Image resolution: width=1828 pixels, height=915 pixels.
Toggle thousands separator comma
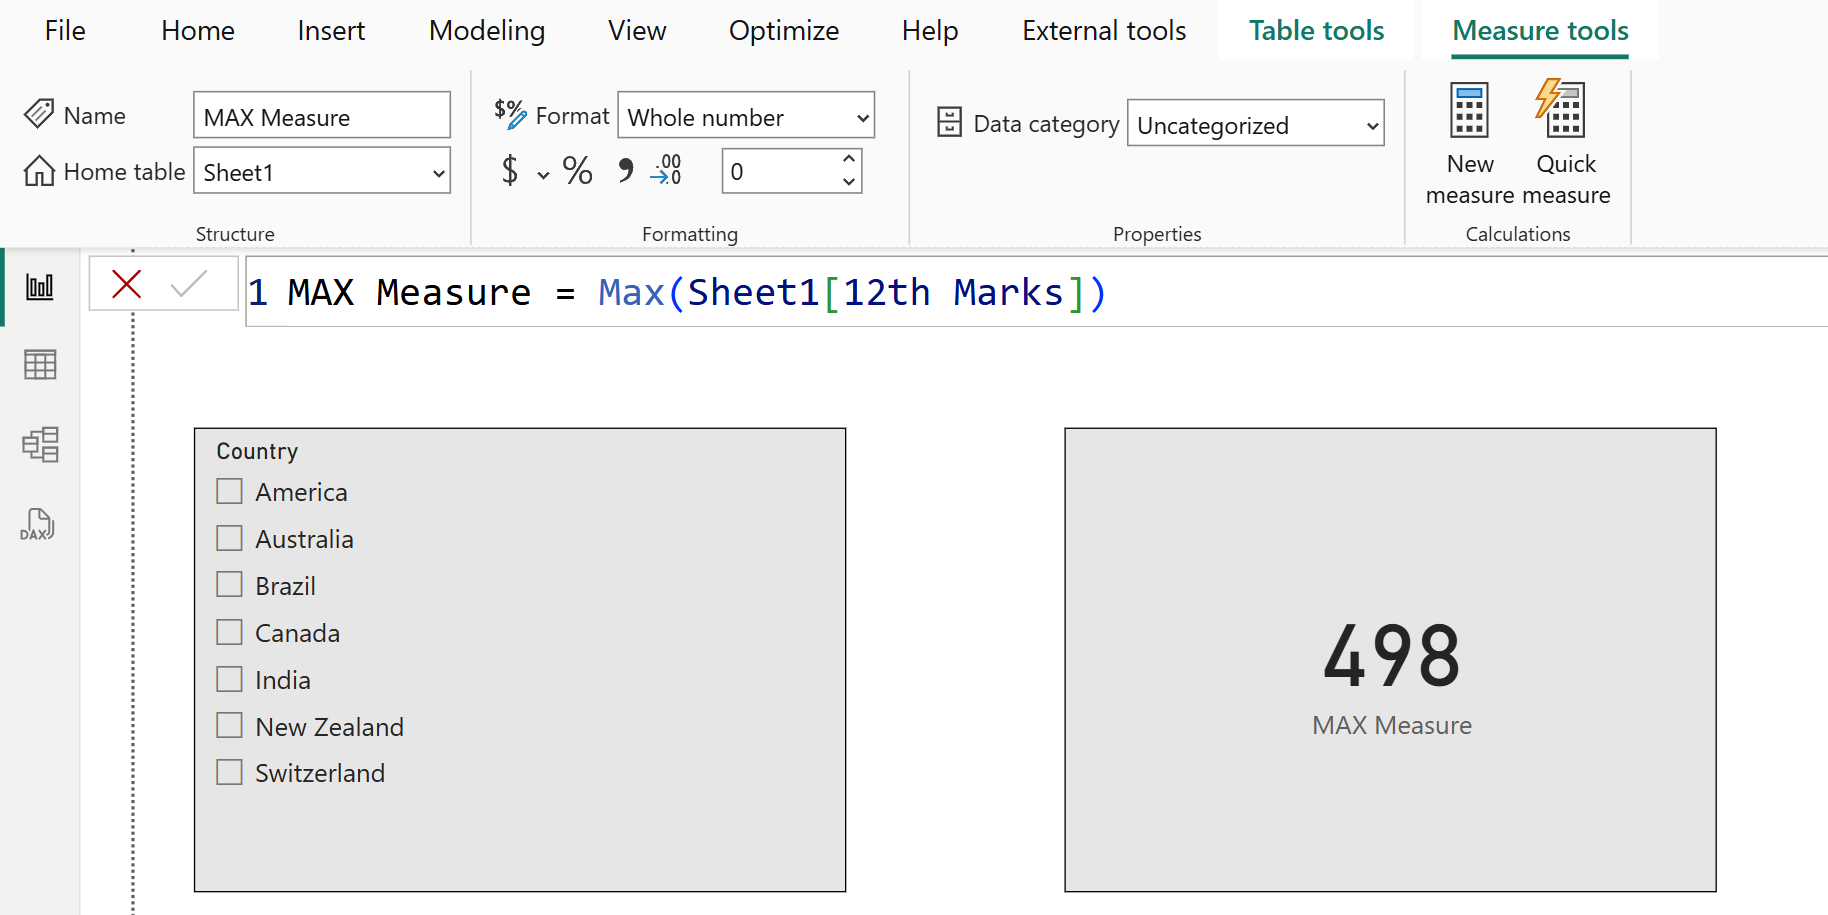pos(626,171)
